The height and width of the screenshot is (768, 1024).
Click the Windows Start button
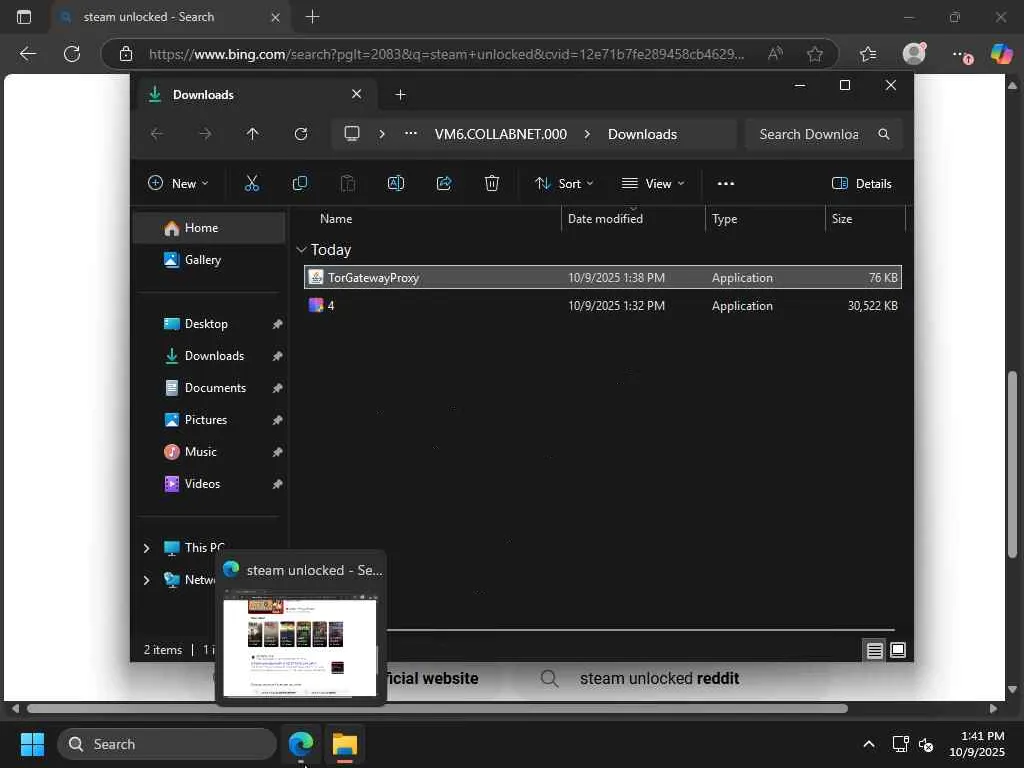[x=32, y=744]
